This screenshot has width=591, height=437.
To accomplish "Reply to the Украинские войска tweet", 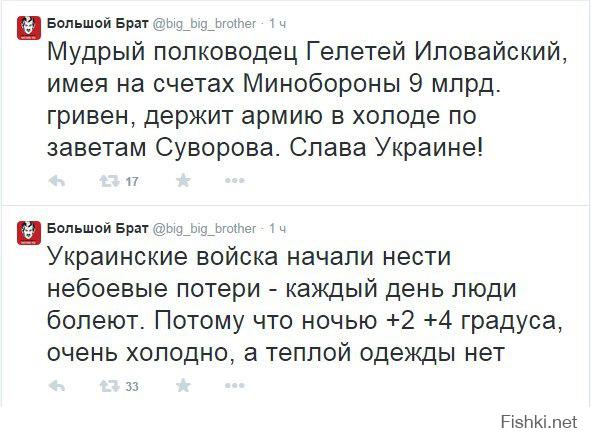I will tap(57, 386).
